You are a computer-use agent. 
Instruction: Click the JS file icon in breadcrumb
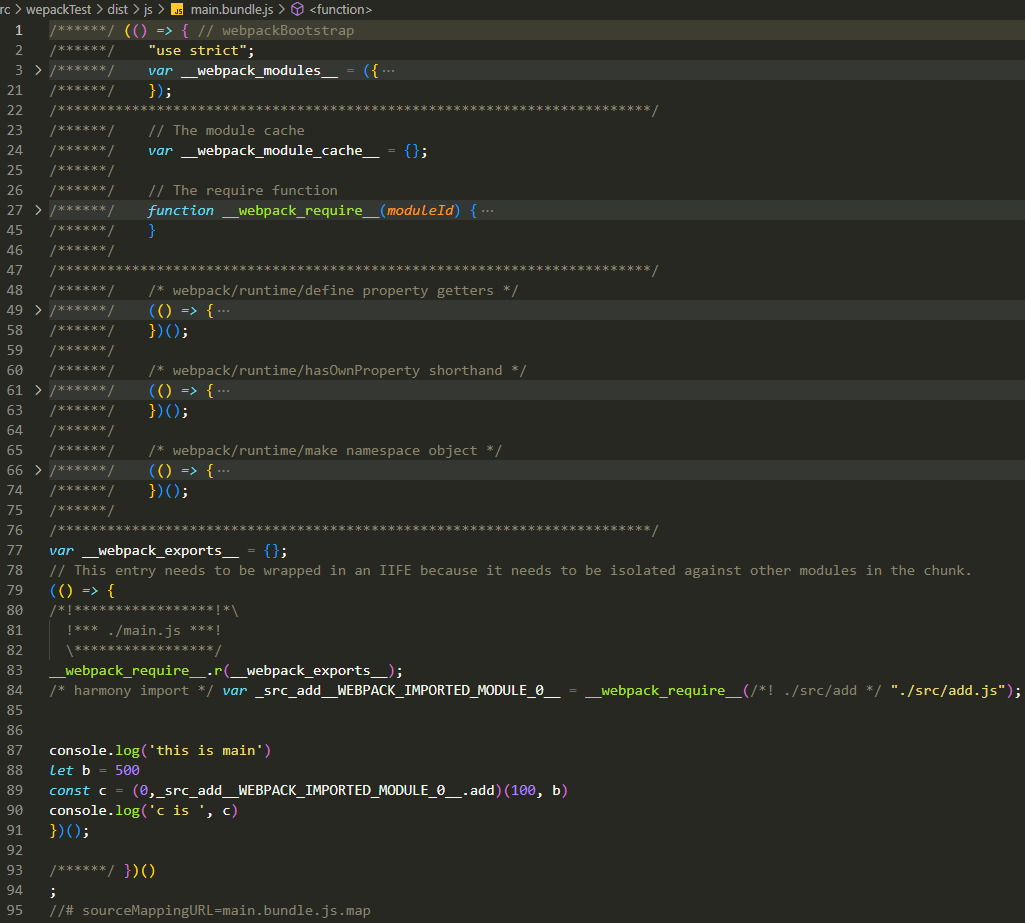177,9
